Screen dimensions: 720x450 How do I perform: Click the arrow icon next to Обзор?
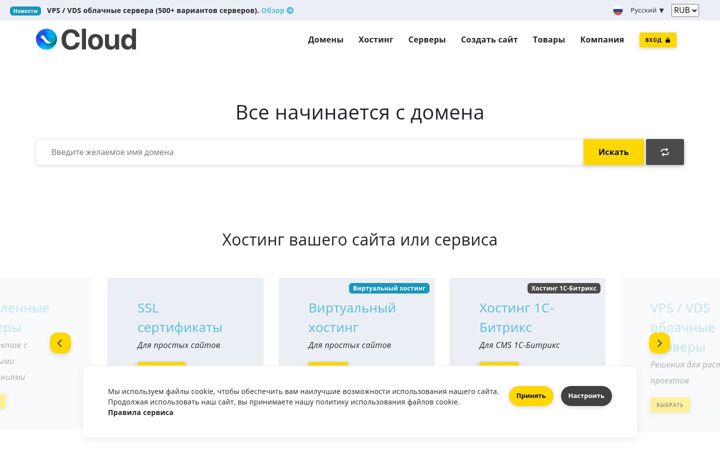[x=290, y=11]
